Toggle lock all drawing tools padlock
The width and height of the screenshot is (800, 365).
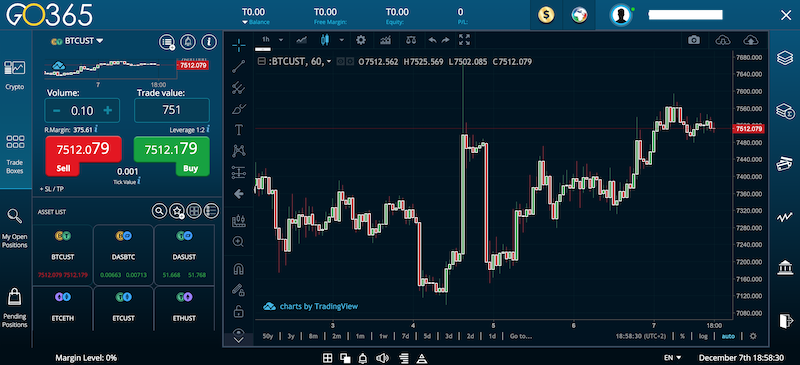tap(238, 310)
